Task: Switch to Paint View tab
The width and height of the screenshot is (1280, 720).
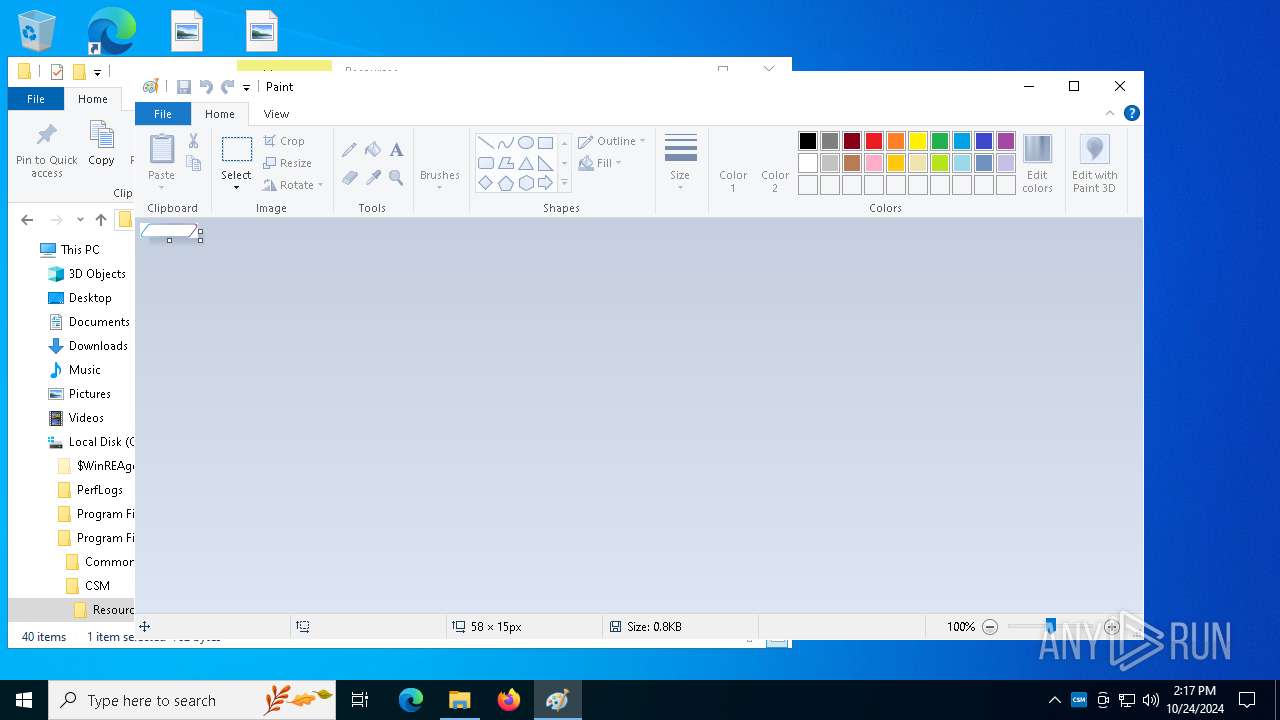Action: click(x=276, y=114)
